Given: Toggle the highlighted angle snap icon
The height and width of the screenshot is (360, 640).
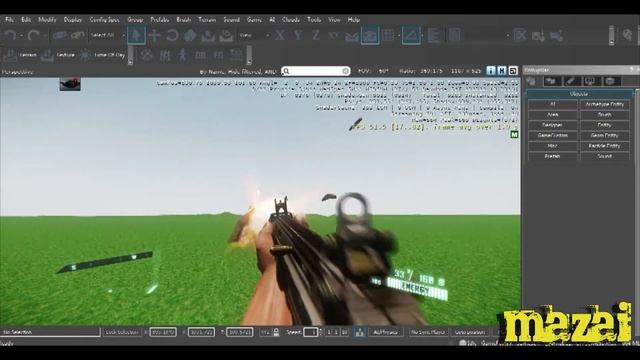Looking at the screenshot, I should [411, 36].
